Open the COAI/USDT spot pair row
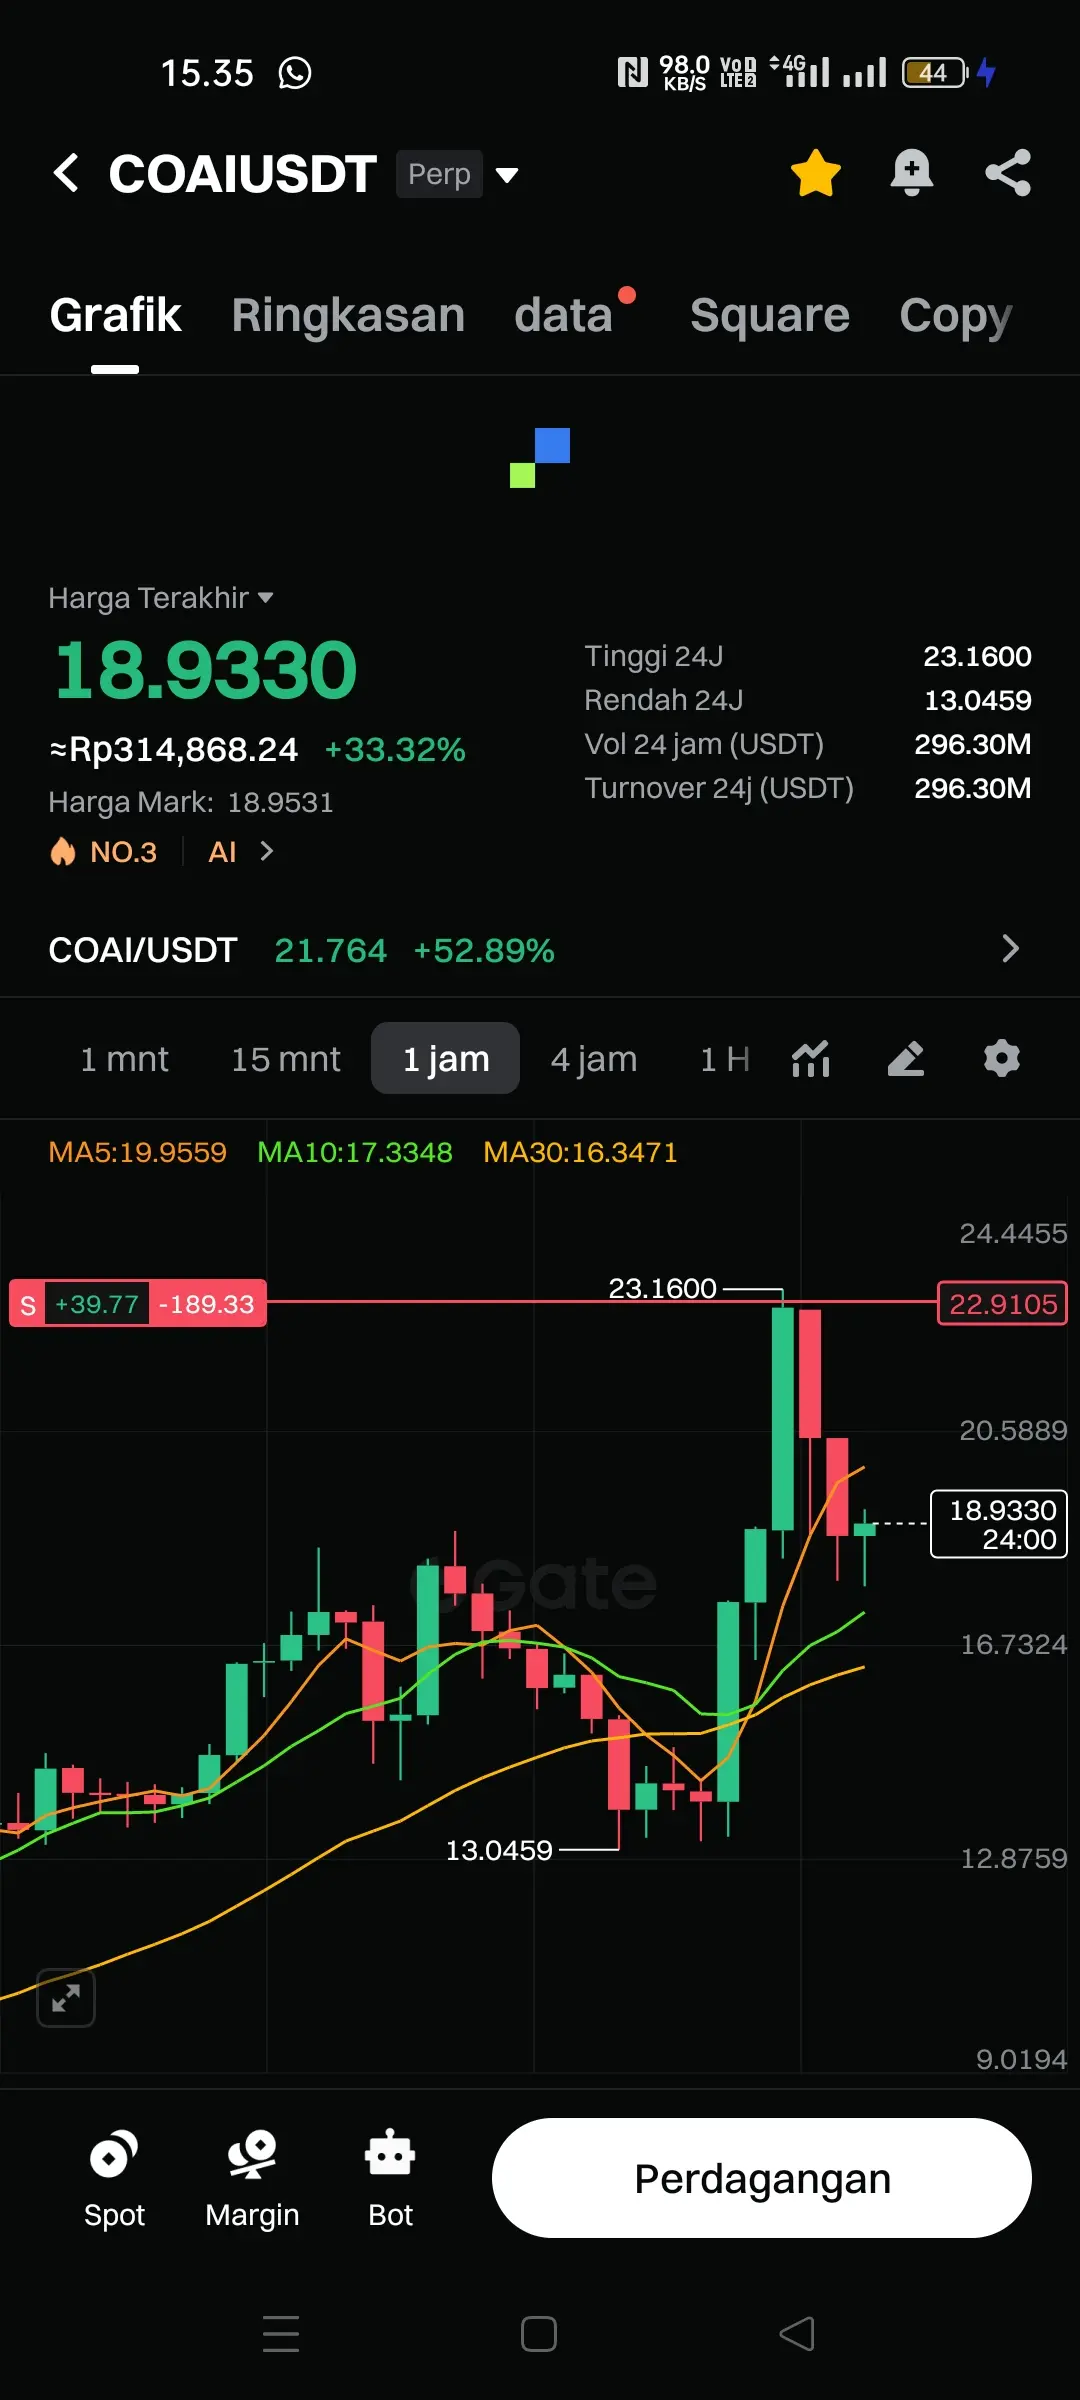 point(540,950)
